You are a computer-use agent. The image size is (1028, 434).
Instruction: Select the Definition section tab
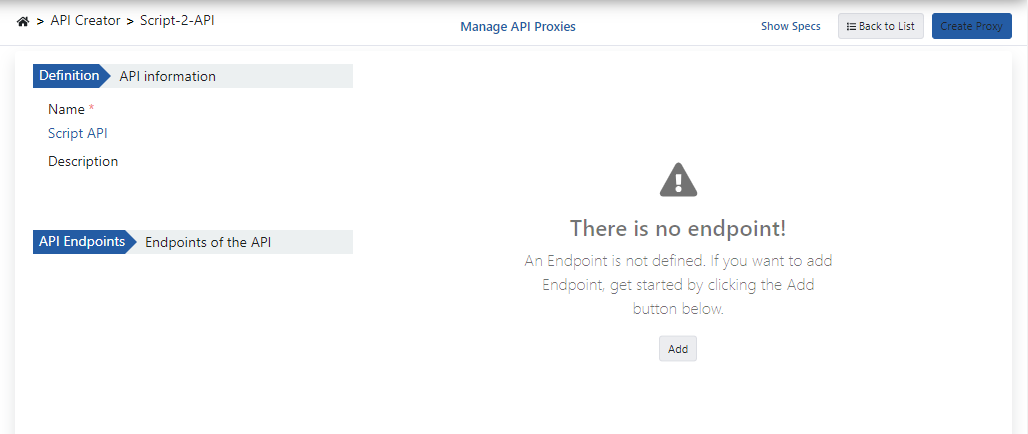(69, 76)
